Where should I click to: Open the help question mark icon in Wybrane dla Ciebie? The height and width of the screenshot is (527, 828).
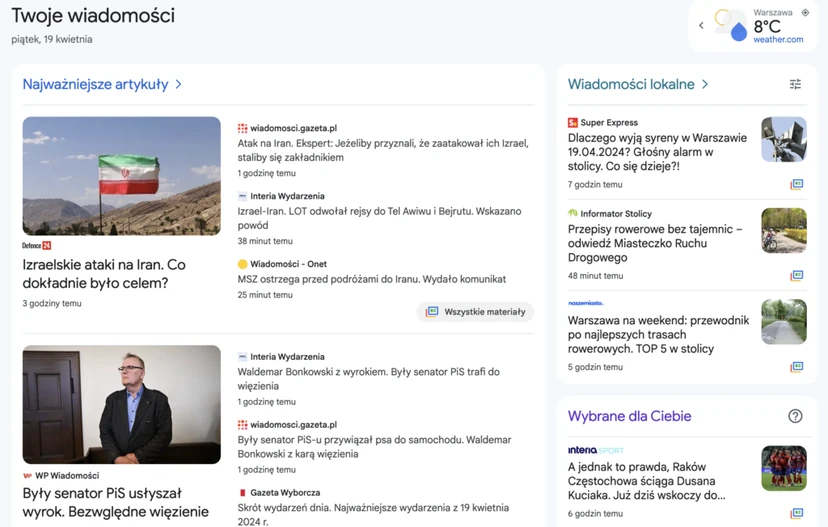click(x=795, y=416)
